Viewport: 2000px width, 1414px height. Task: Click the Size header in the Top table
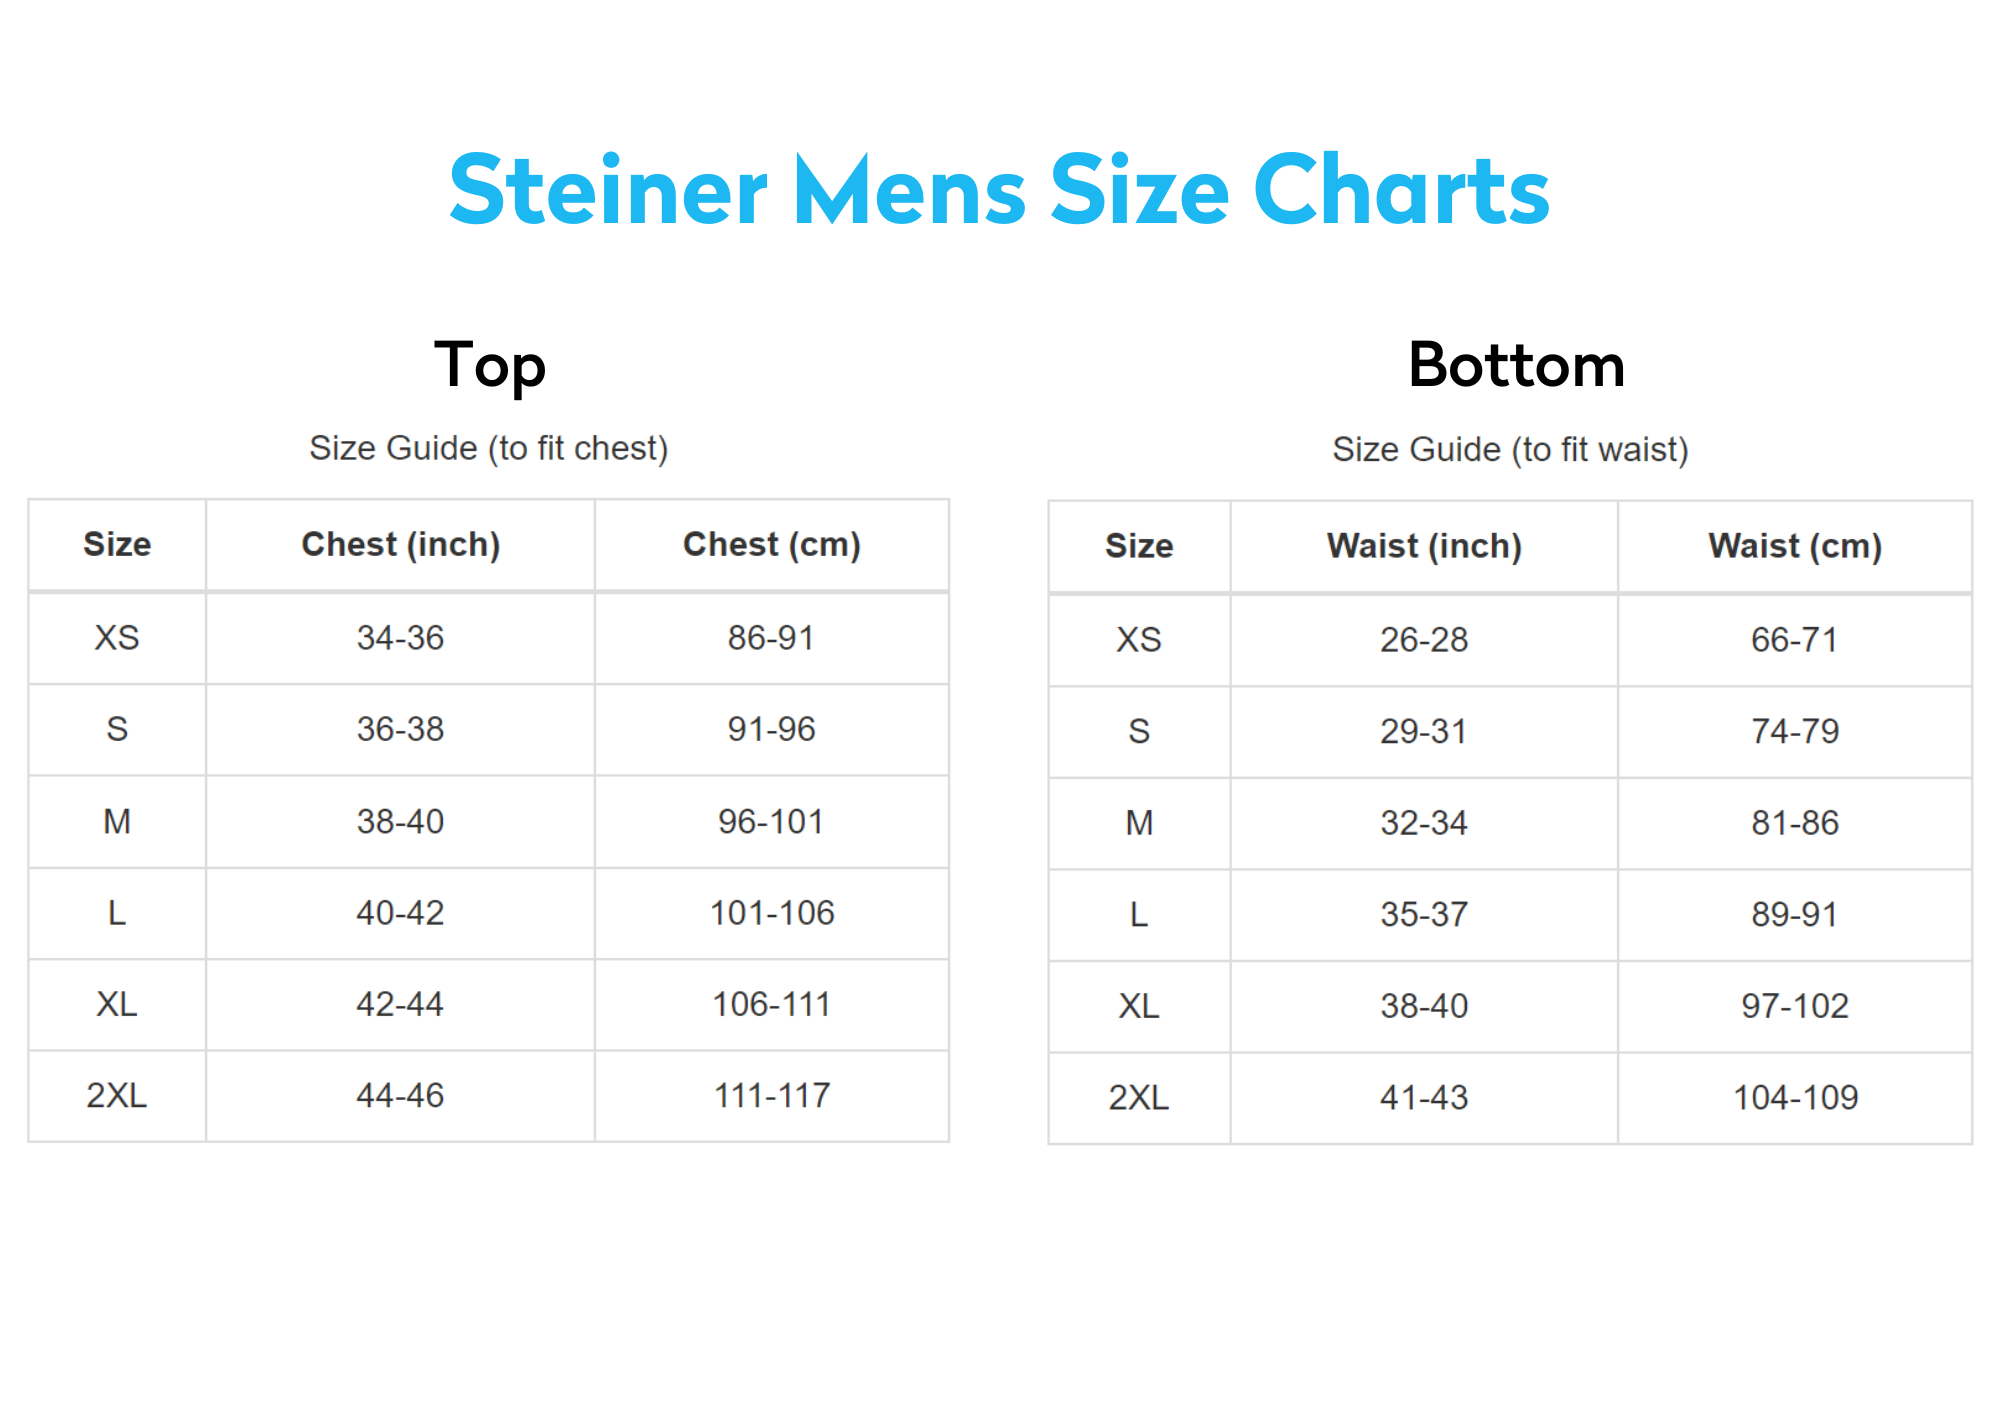point(117,545)
